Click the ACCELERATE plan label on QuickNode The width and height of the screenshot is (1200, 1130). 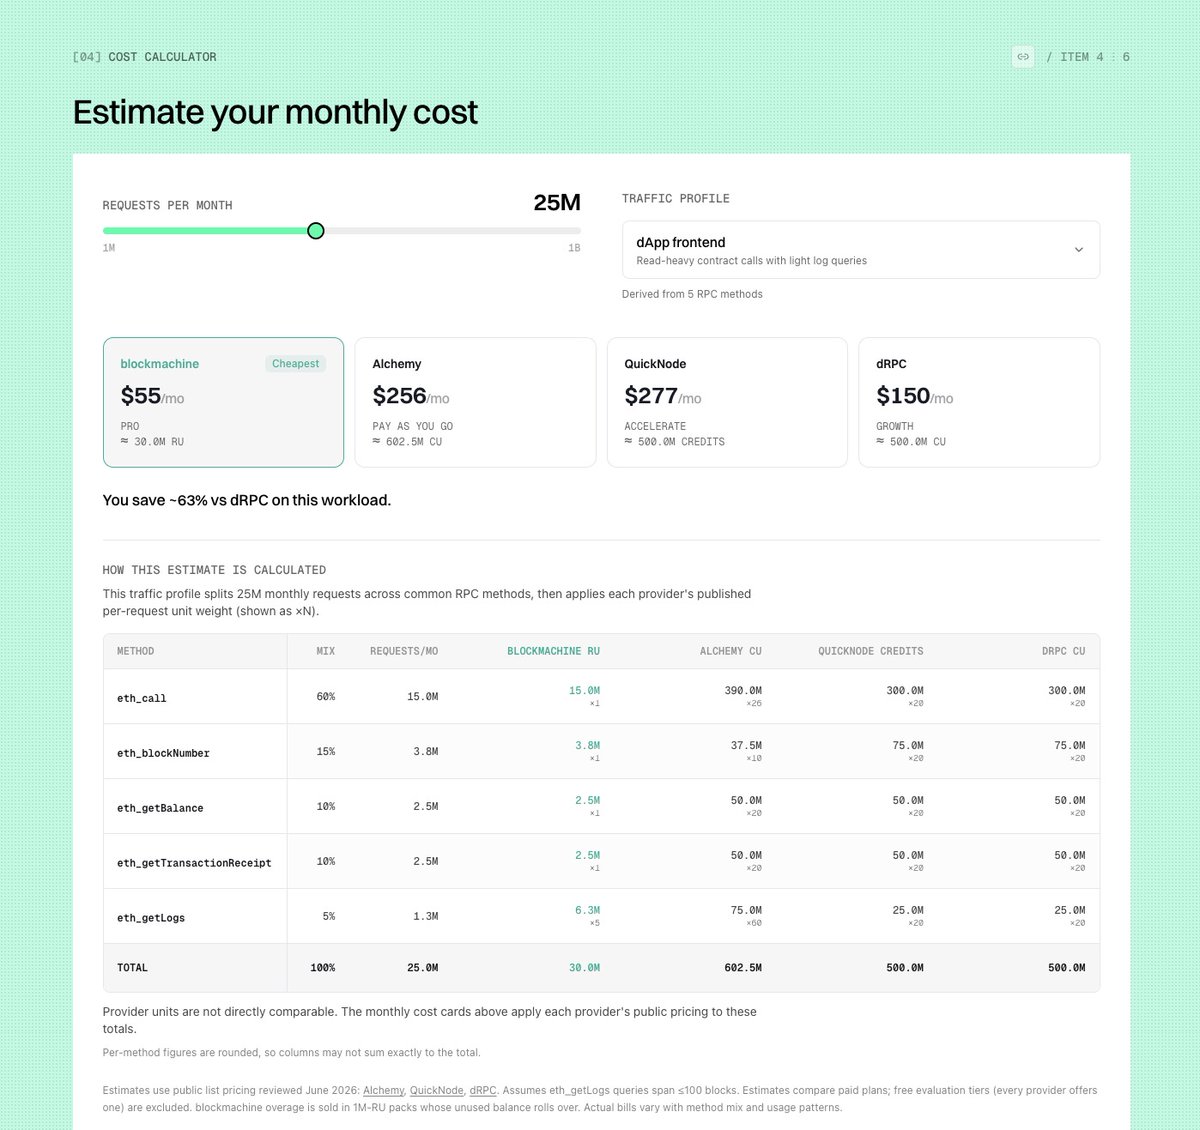point(655,426)
